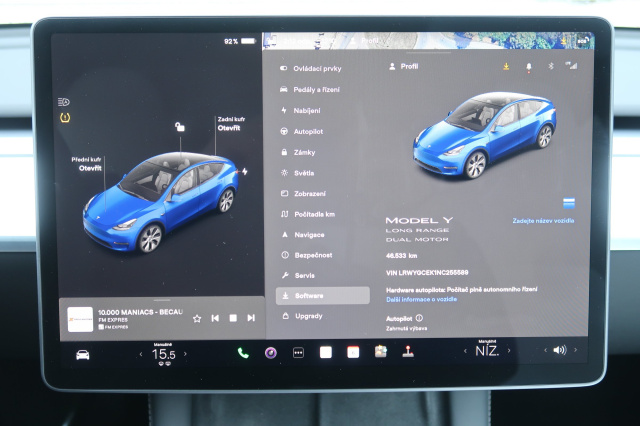This screenshot has height=426, width=640.
Task: Tap the tire pressure warning icon
Action: click(x=65, y=118)
